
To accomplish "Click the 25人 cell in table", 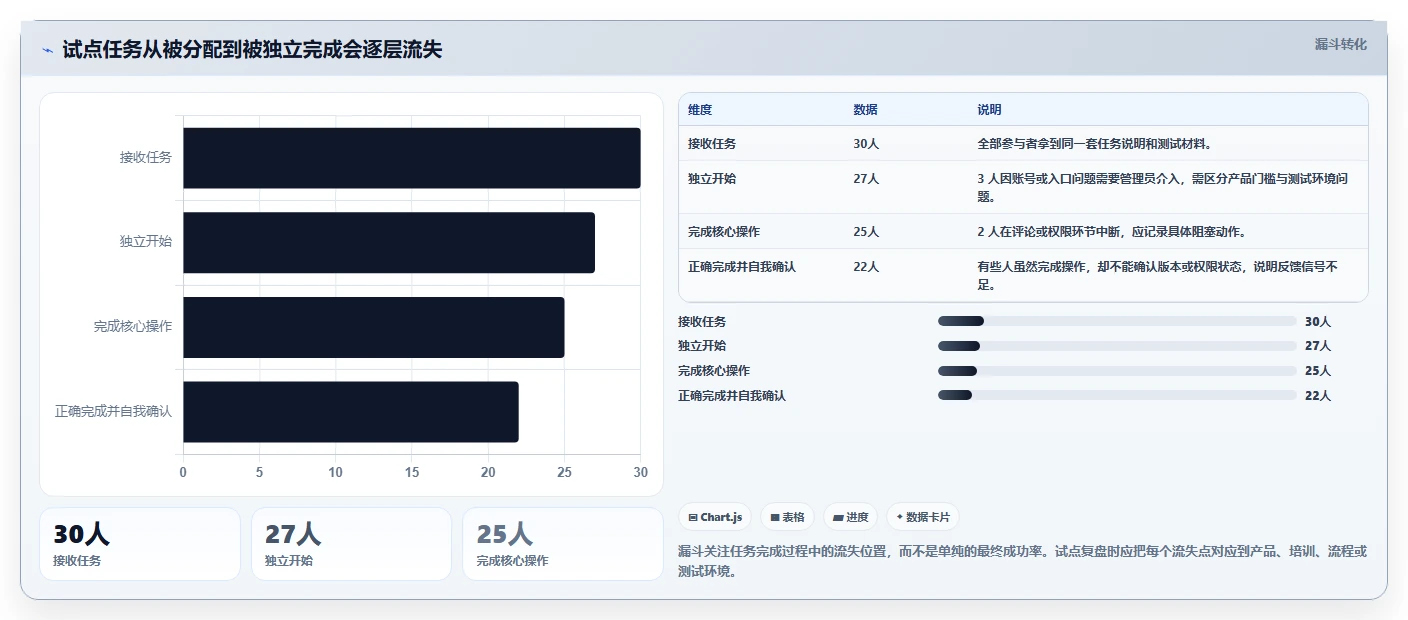I will (x=866, y=232).
